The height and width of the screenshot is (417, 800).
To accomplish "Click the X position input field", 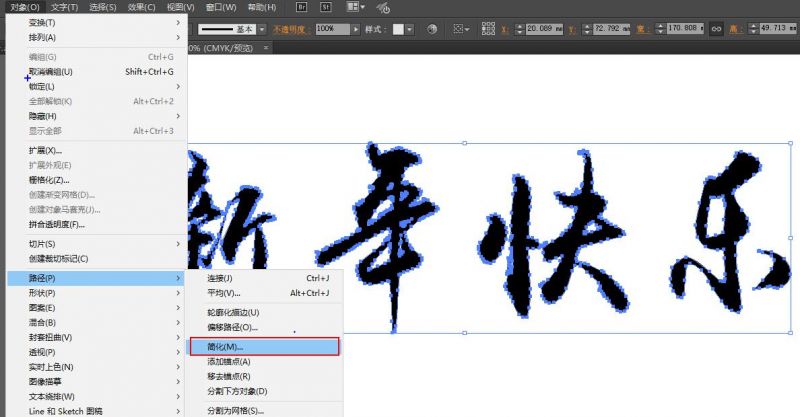I will (543, 30).
